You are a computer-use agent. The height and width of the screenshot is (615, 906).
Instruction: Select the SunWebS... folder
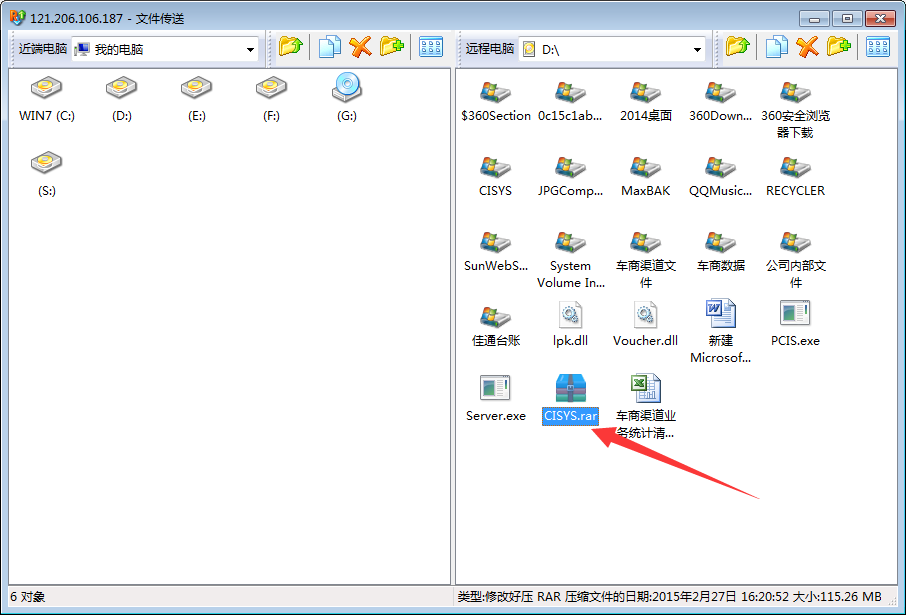click(x=496, y=252)
